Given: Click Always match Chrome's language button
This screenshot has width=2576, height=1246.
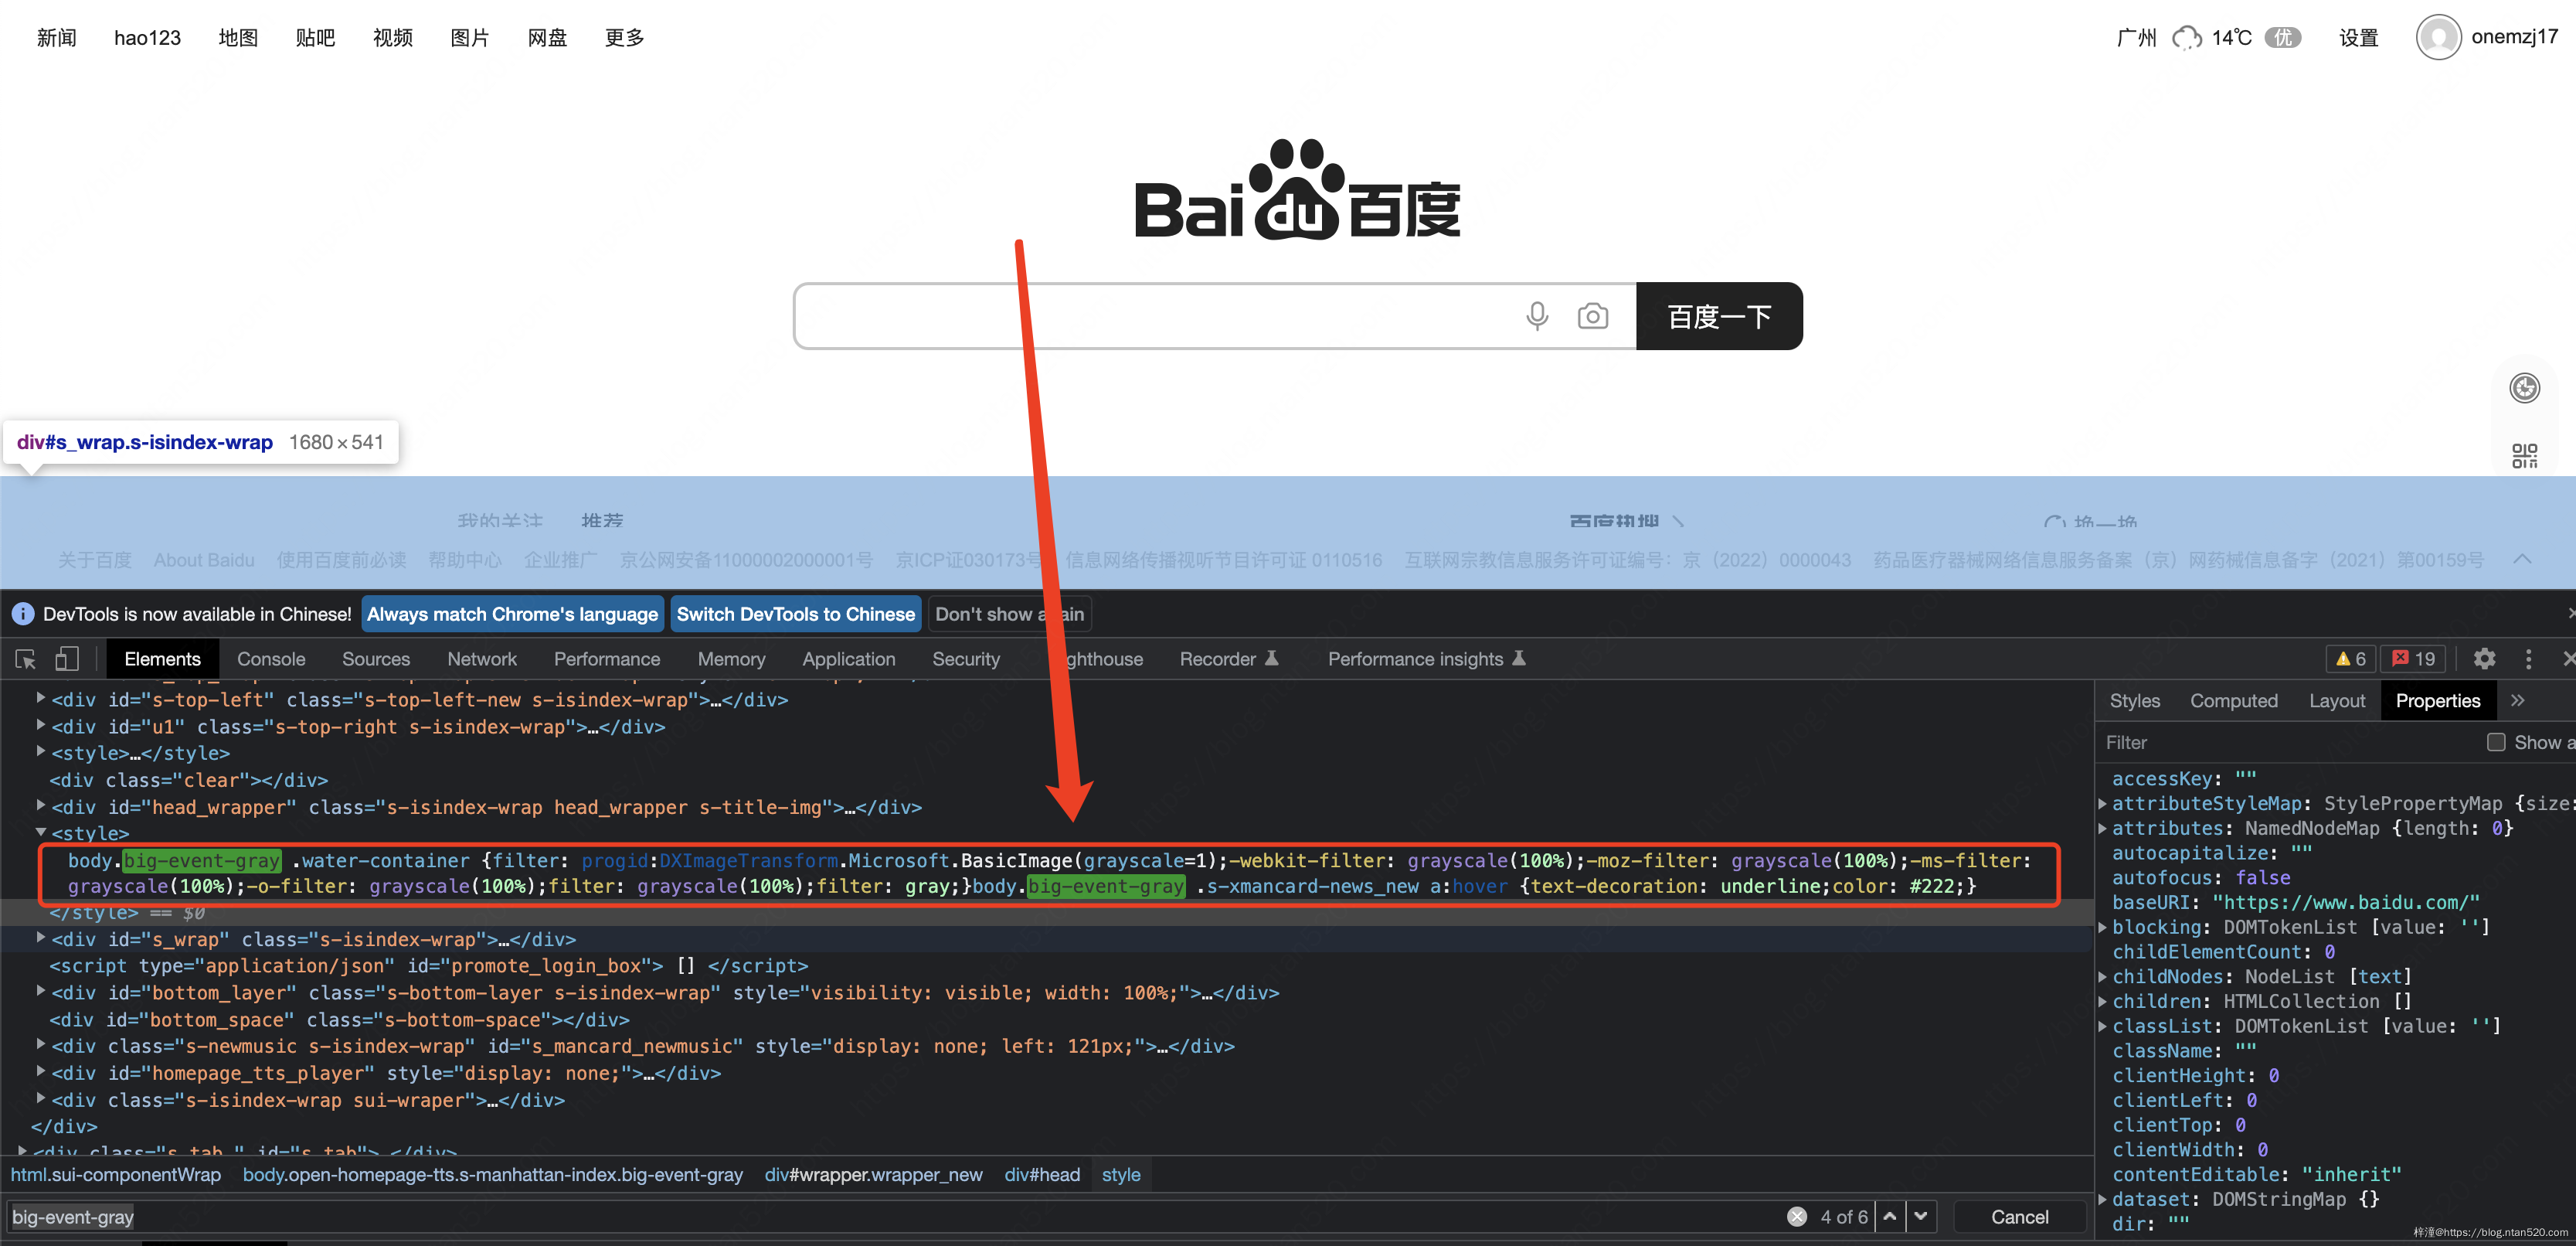Looking at the screenshot, I should click(x=512, y=614).
